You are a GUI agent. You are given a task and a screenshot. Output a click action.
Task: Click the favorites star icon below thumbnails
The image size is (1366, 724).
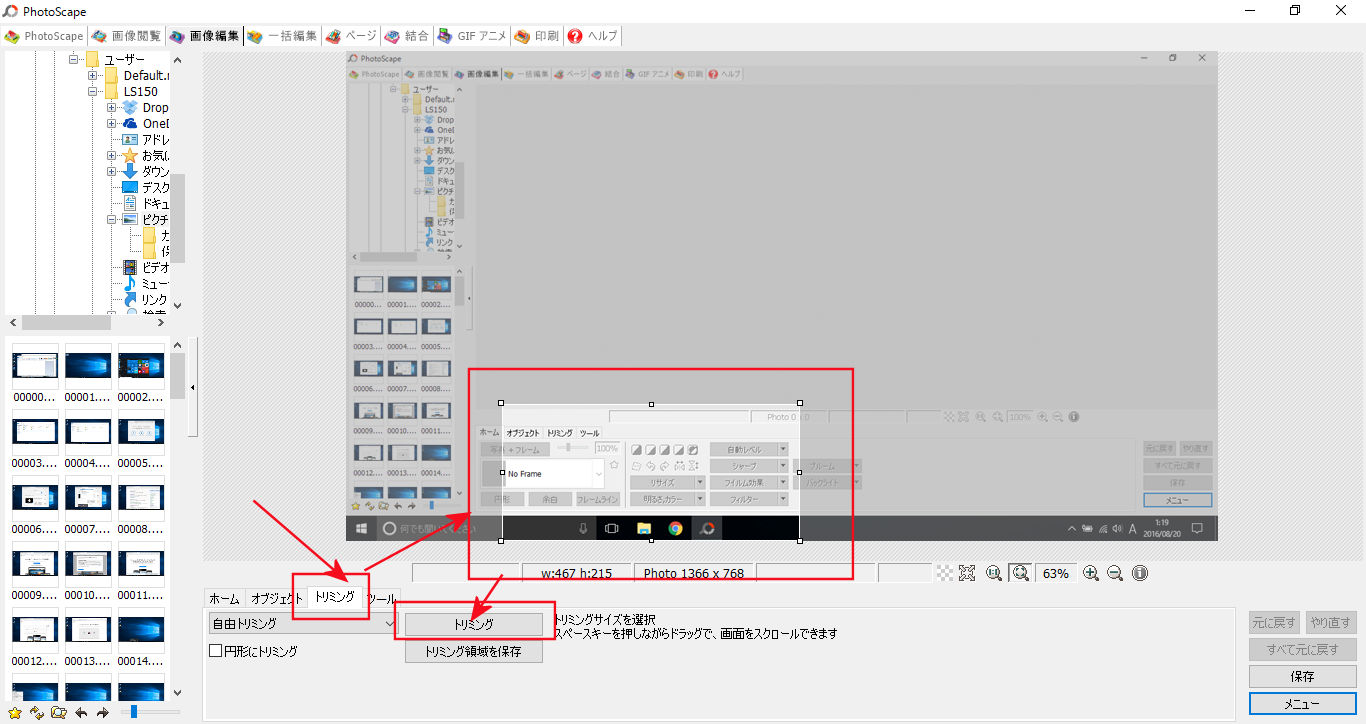[16, 713]
